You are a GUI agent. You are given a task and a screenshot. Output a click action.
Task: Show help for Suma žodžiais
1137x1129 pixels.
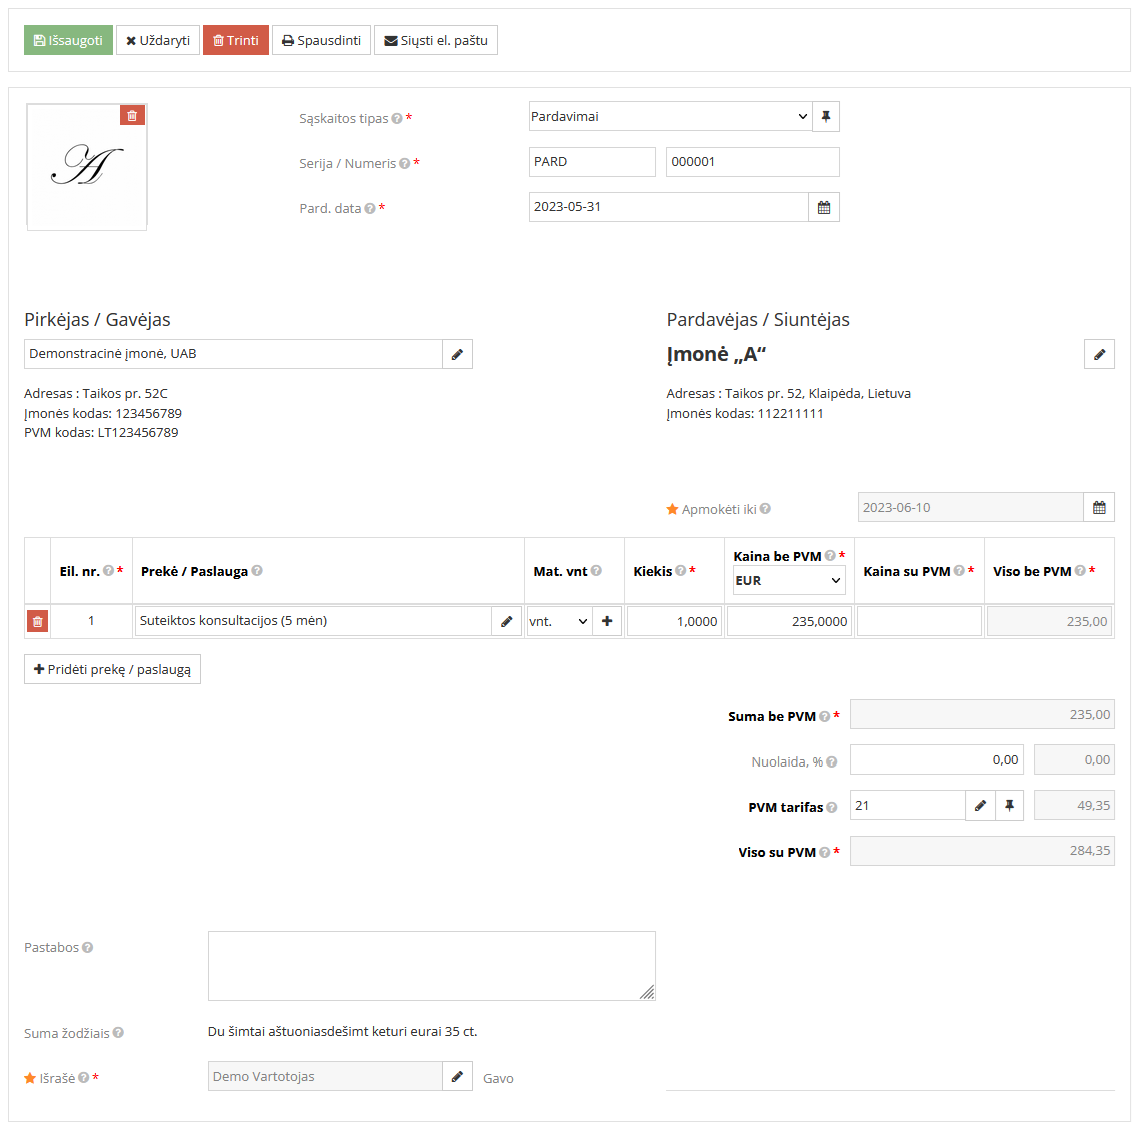[x=118, y=1033]
